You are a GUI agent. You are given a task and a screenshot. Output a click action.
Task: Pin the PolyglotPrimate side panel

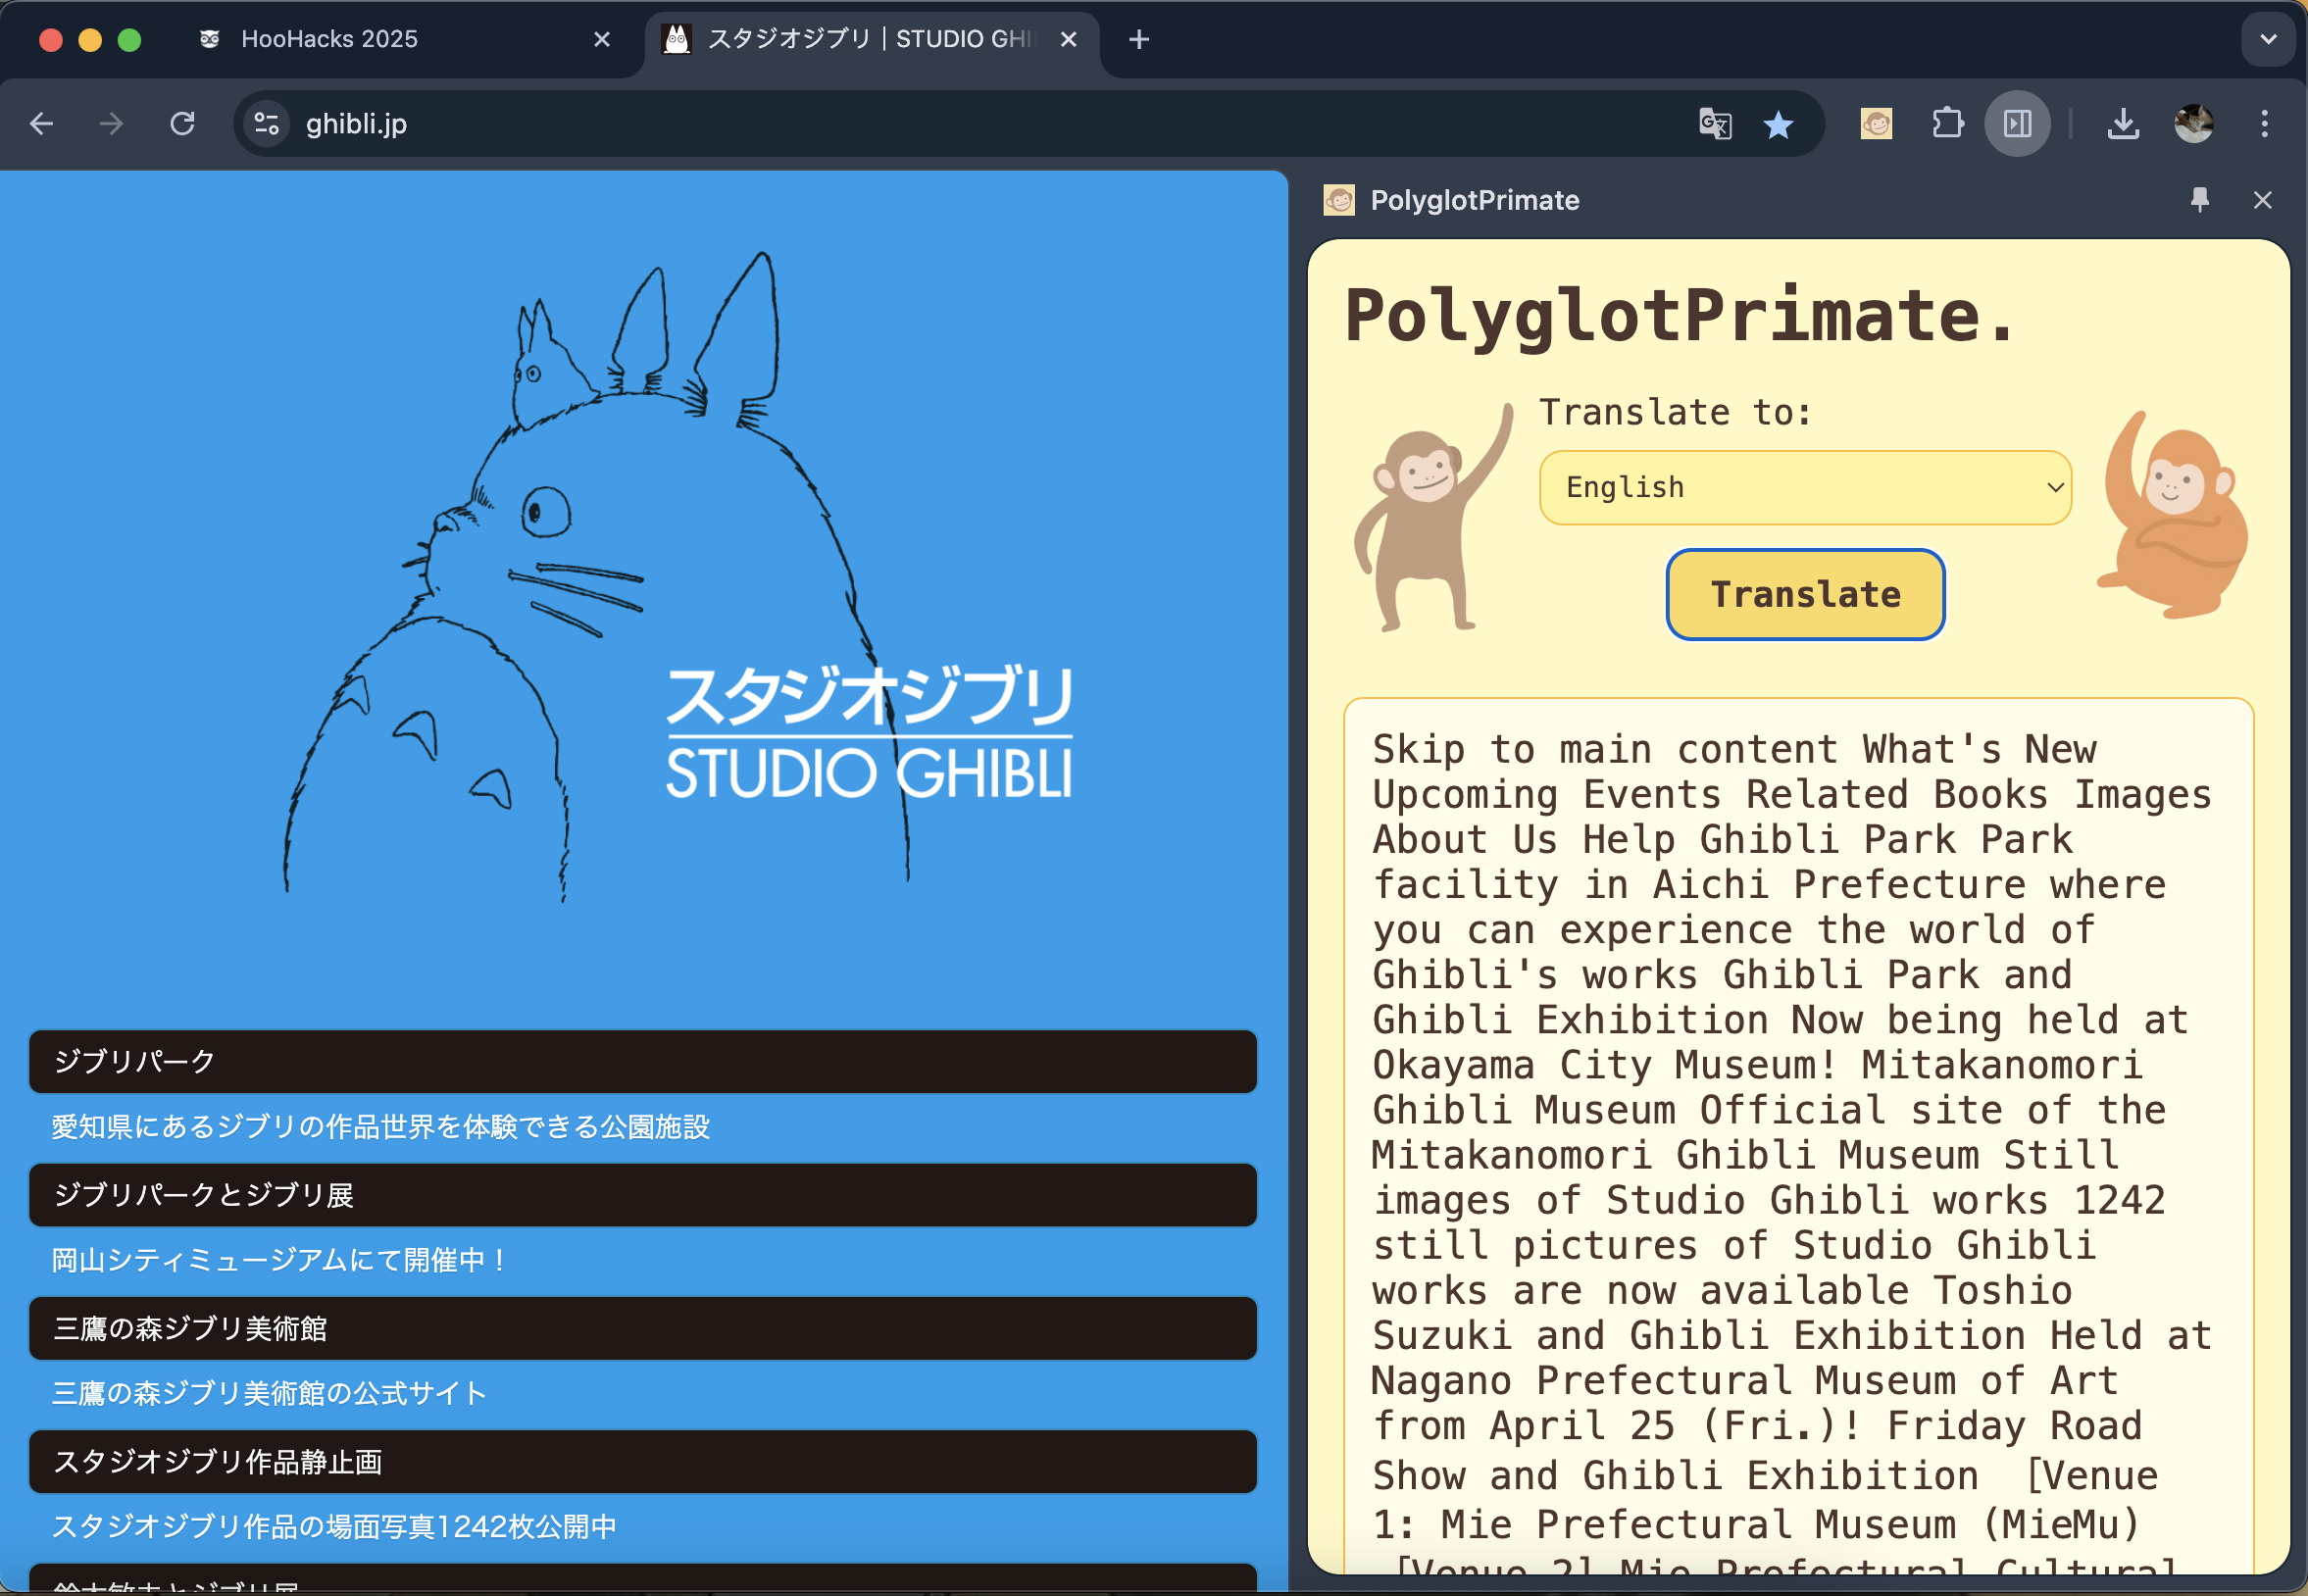click(x=2199, y=200)
